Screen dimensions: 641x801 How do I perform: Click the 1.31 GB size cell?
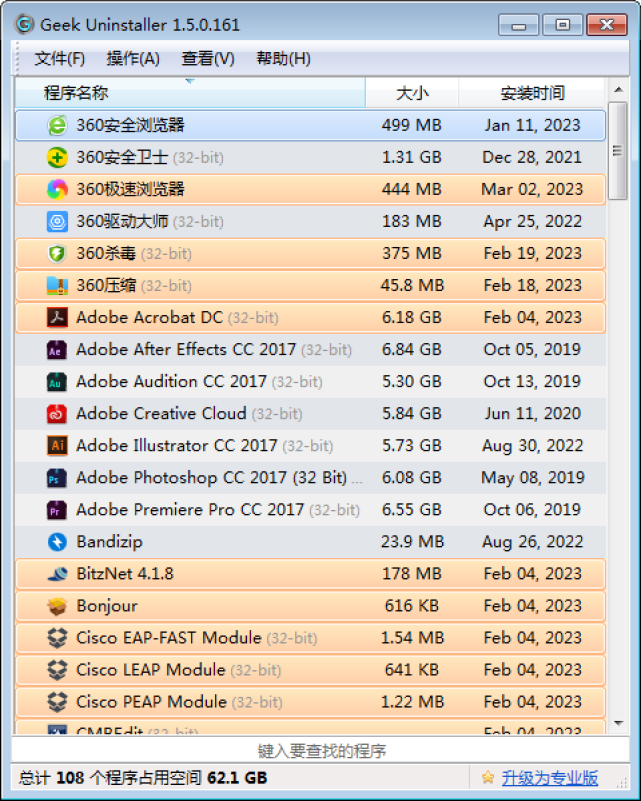412,157
